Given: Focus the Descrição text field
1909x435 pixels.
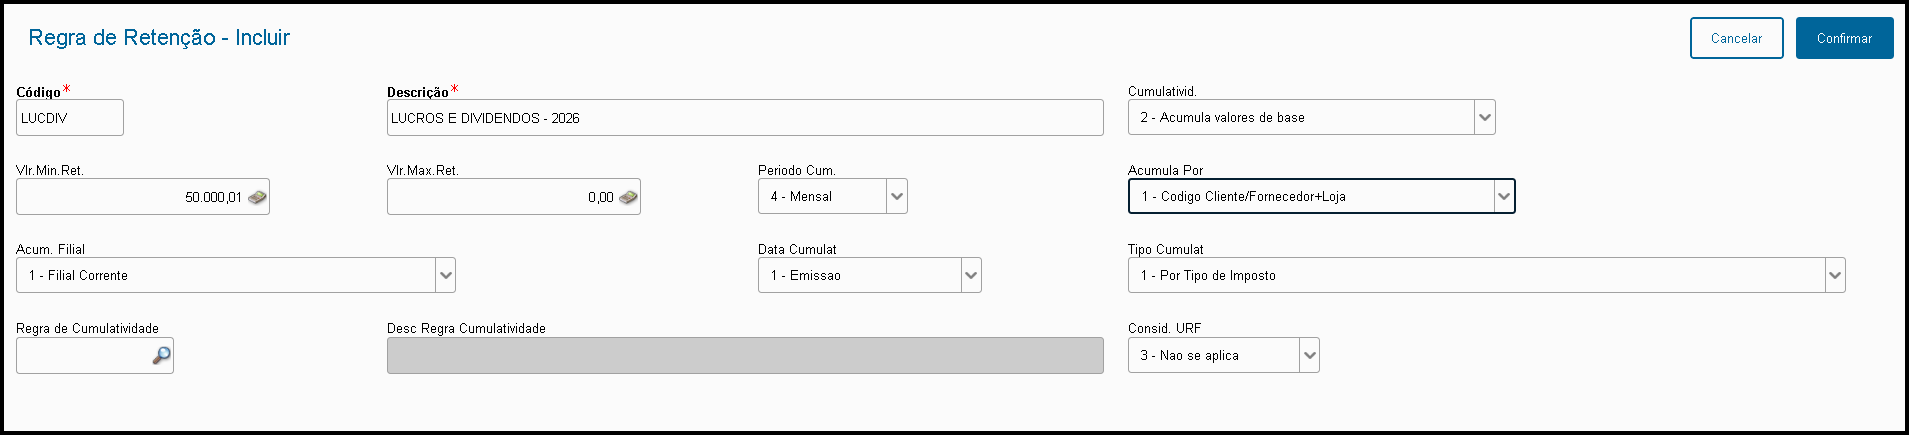Looking at the screenshot, I should point(744,118).
